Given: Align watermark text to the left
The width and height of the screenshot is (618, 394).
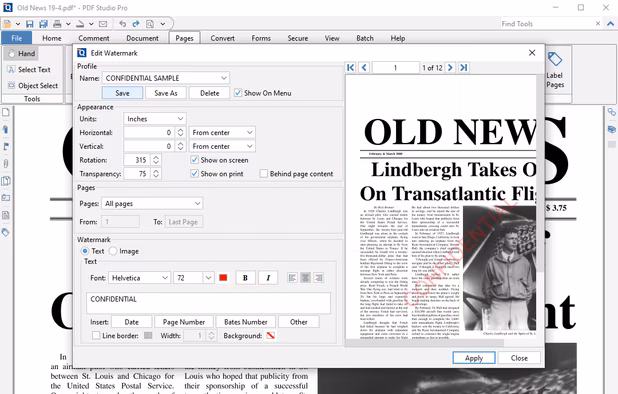Looking at the screenshot, I should point(292,278).
